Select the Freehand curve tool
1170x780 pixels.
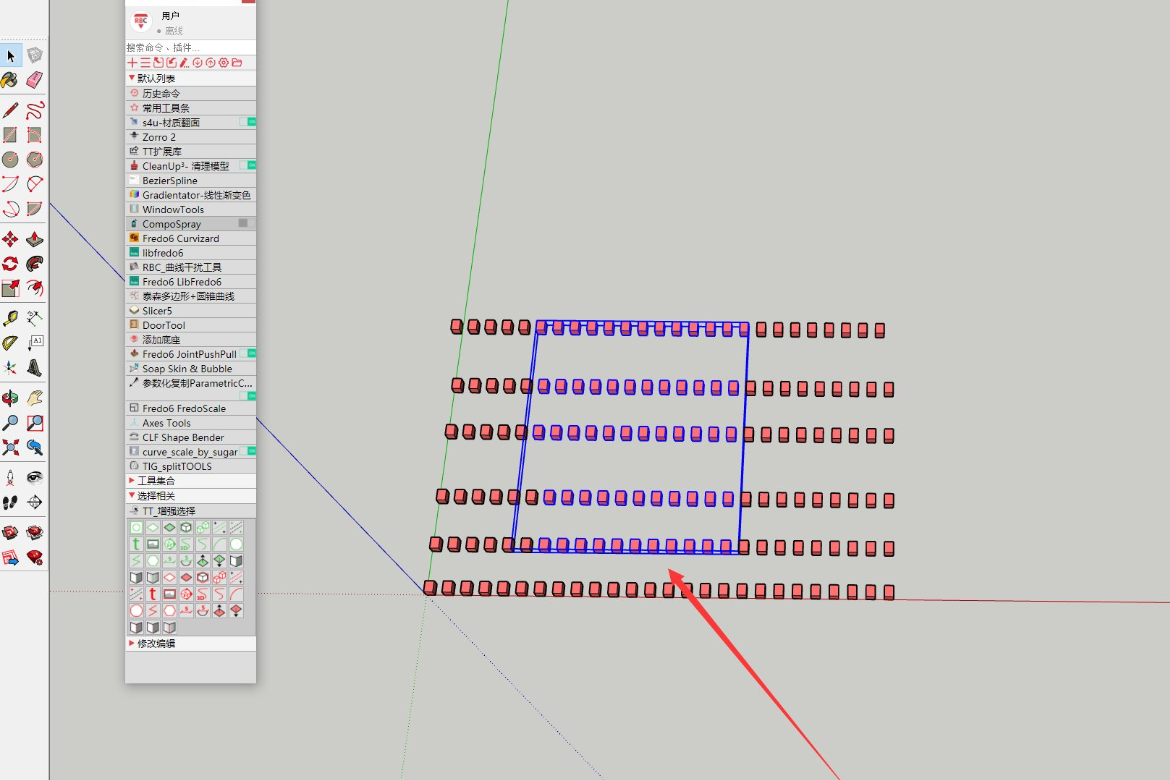pyautogui.click(x=34, y=110)
